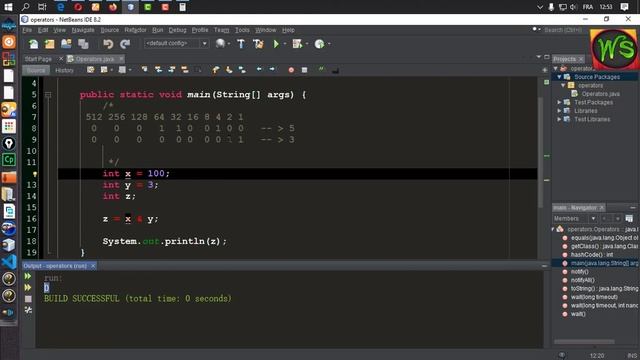Expand the Libraries node
The height and width of the screenshot is (360, 640).
559,111
